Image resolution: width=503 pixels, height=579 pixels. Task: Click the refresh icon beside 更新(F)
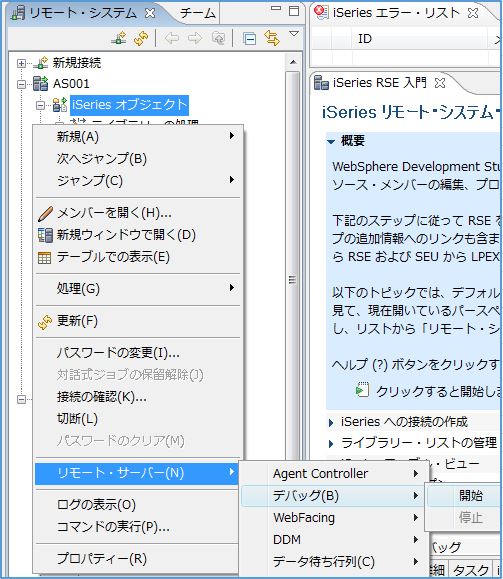click(x=45, y=322)
